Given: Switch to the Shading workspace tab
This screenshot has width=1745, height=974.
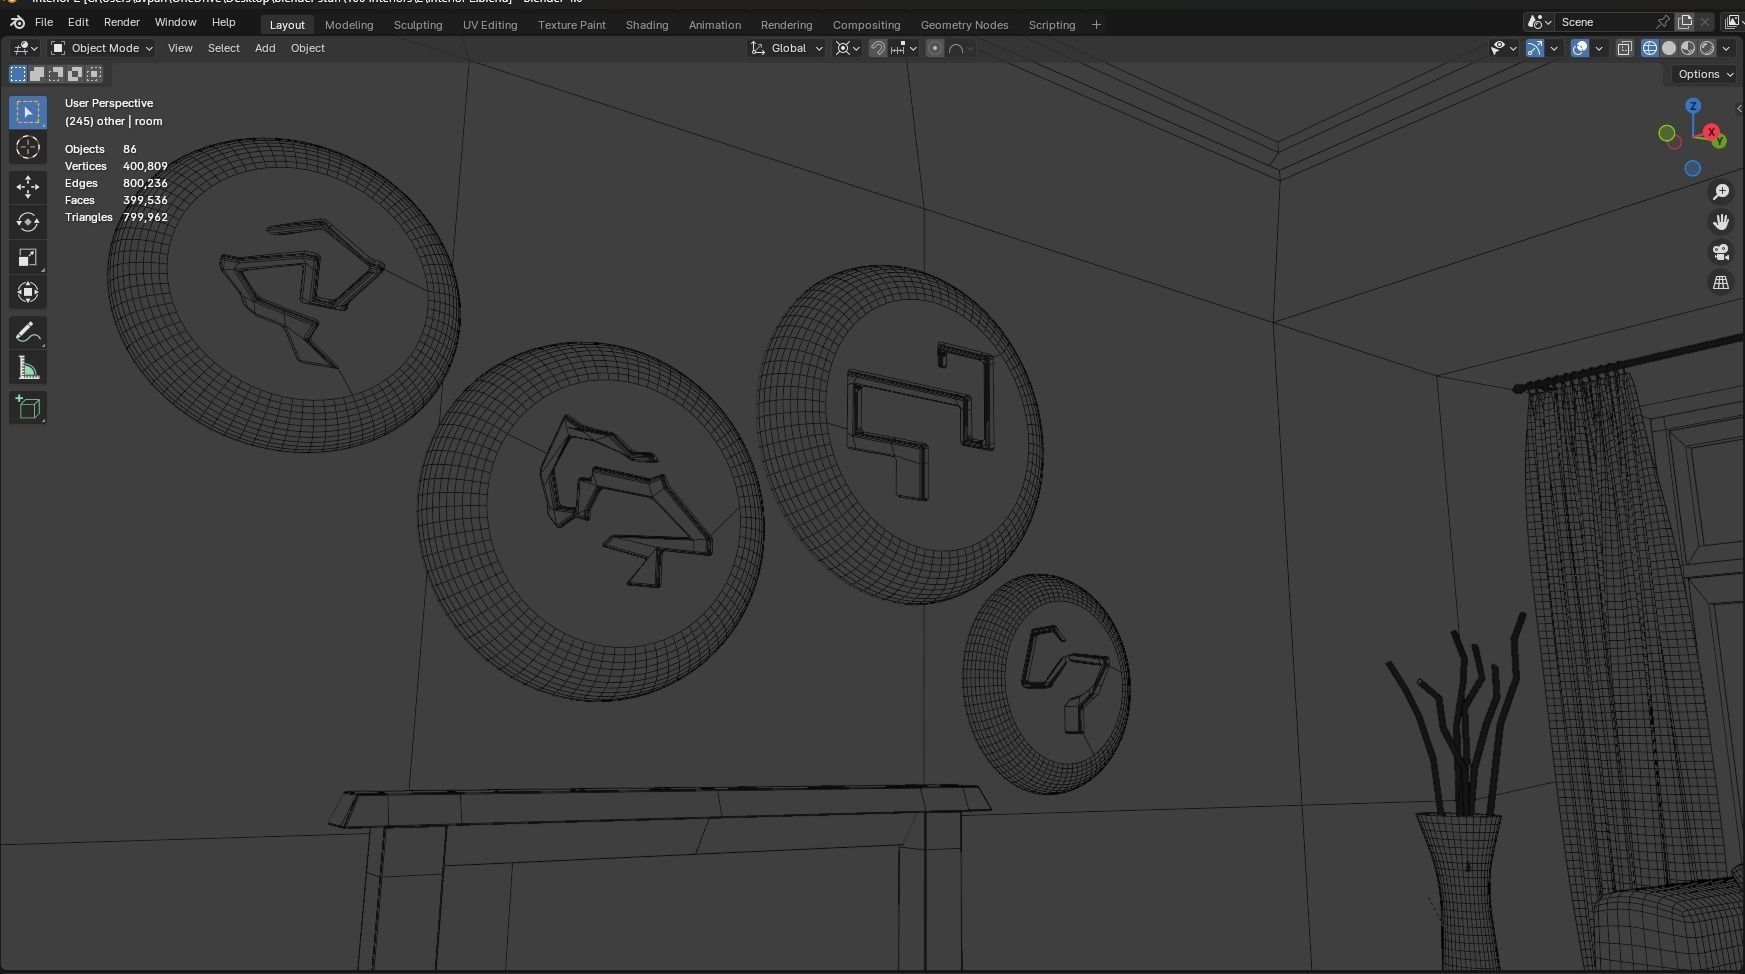Looking at the screenshot, I should coord(647,25).
